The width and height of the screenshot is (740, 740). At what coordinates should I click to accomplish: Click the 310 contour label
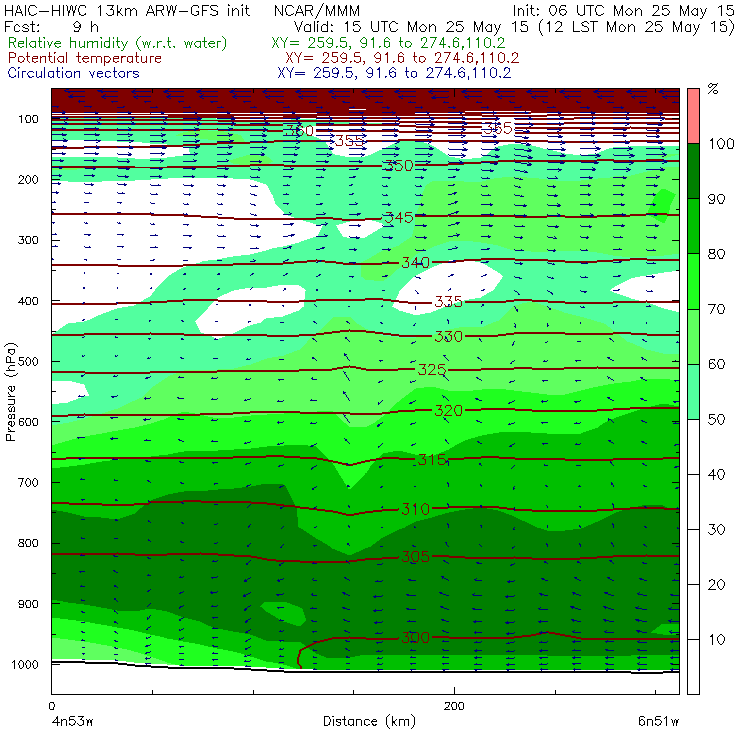415,509
